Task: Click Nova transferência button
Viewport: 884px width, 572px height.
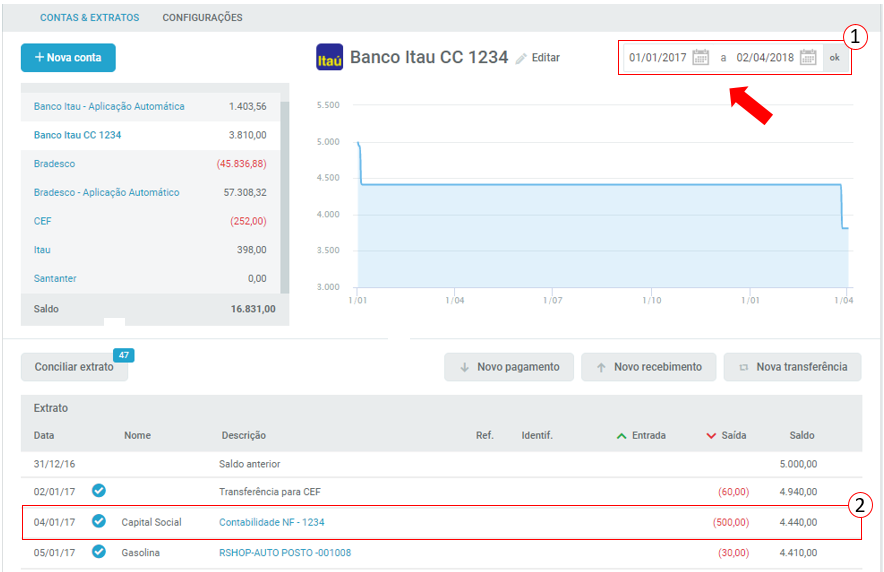Action: (x=793, y=367)
